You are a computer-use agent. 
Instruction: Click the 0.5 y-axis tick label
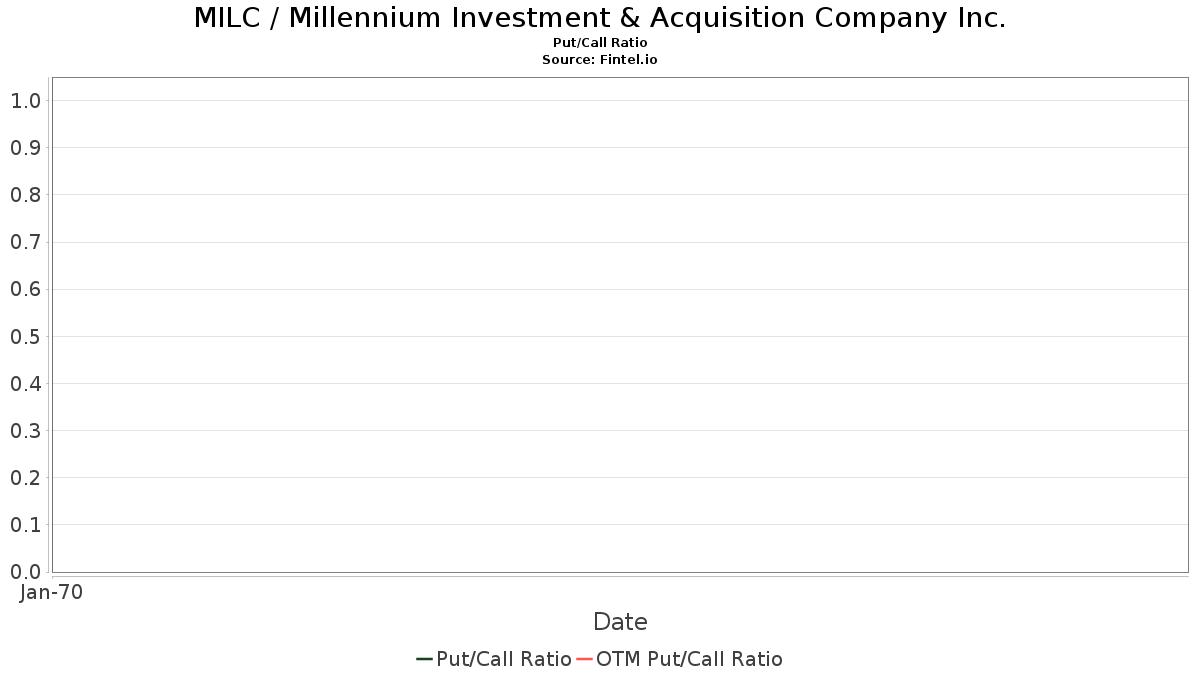point(25,336)
